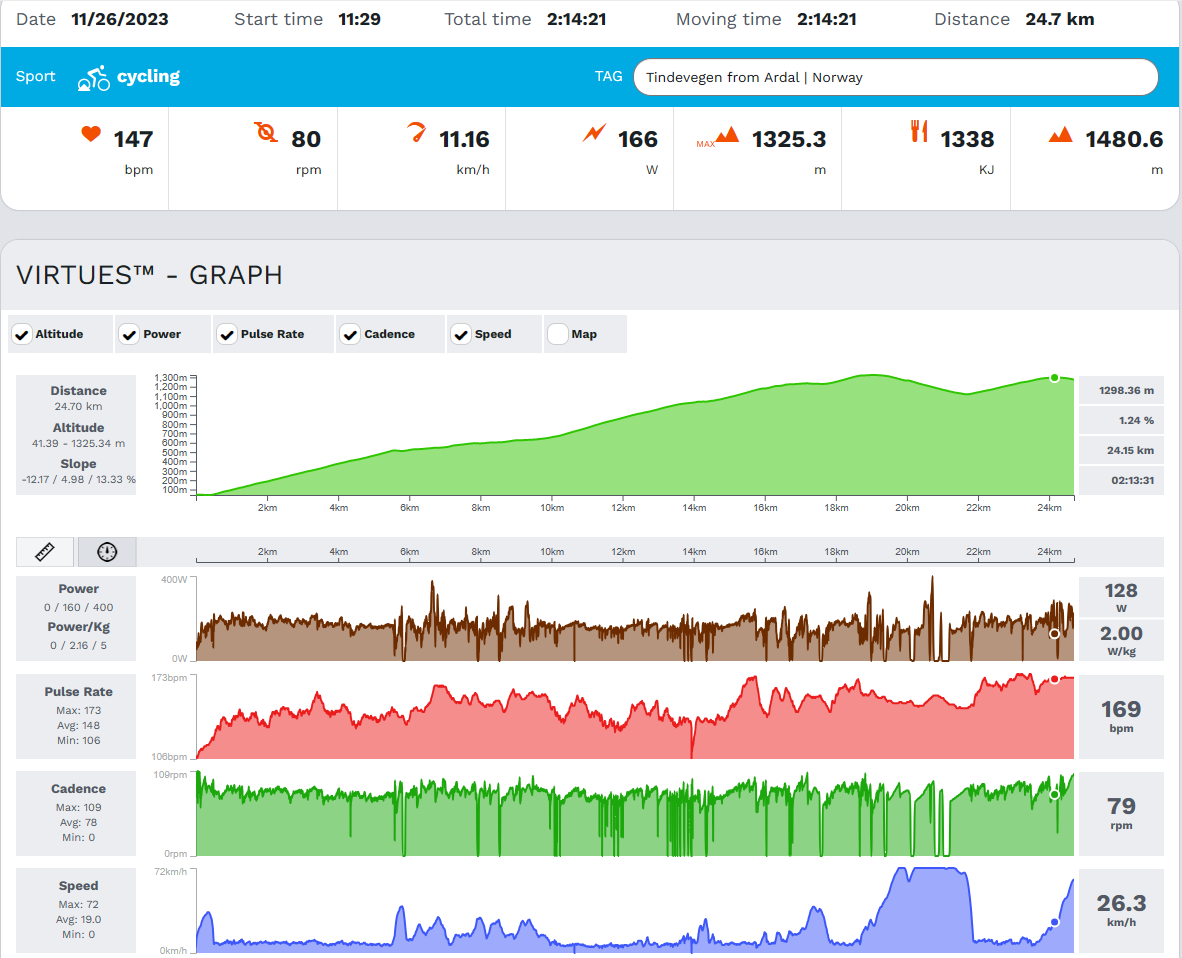Image resolution: width=1182 pixels, height=958 pixels.
Task: Click the TAG input field
Action: pyautogui.click(x=895, y=77)
